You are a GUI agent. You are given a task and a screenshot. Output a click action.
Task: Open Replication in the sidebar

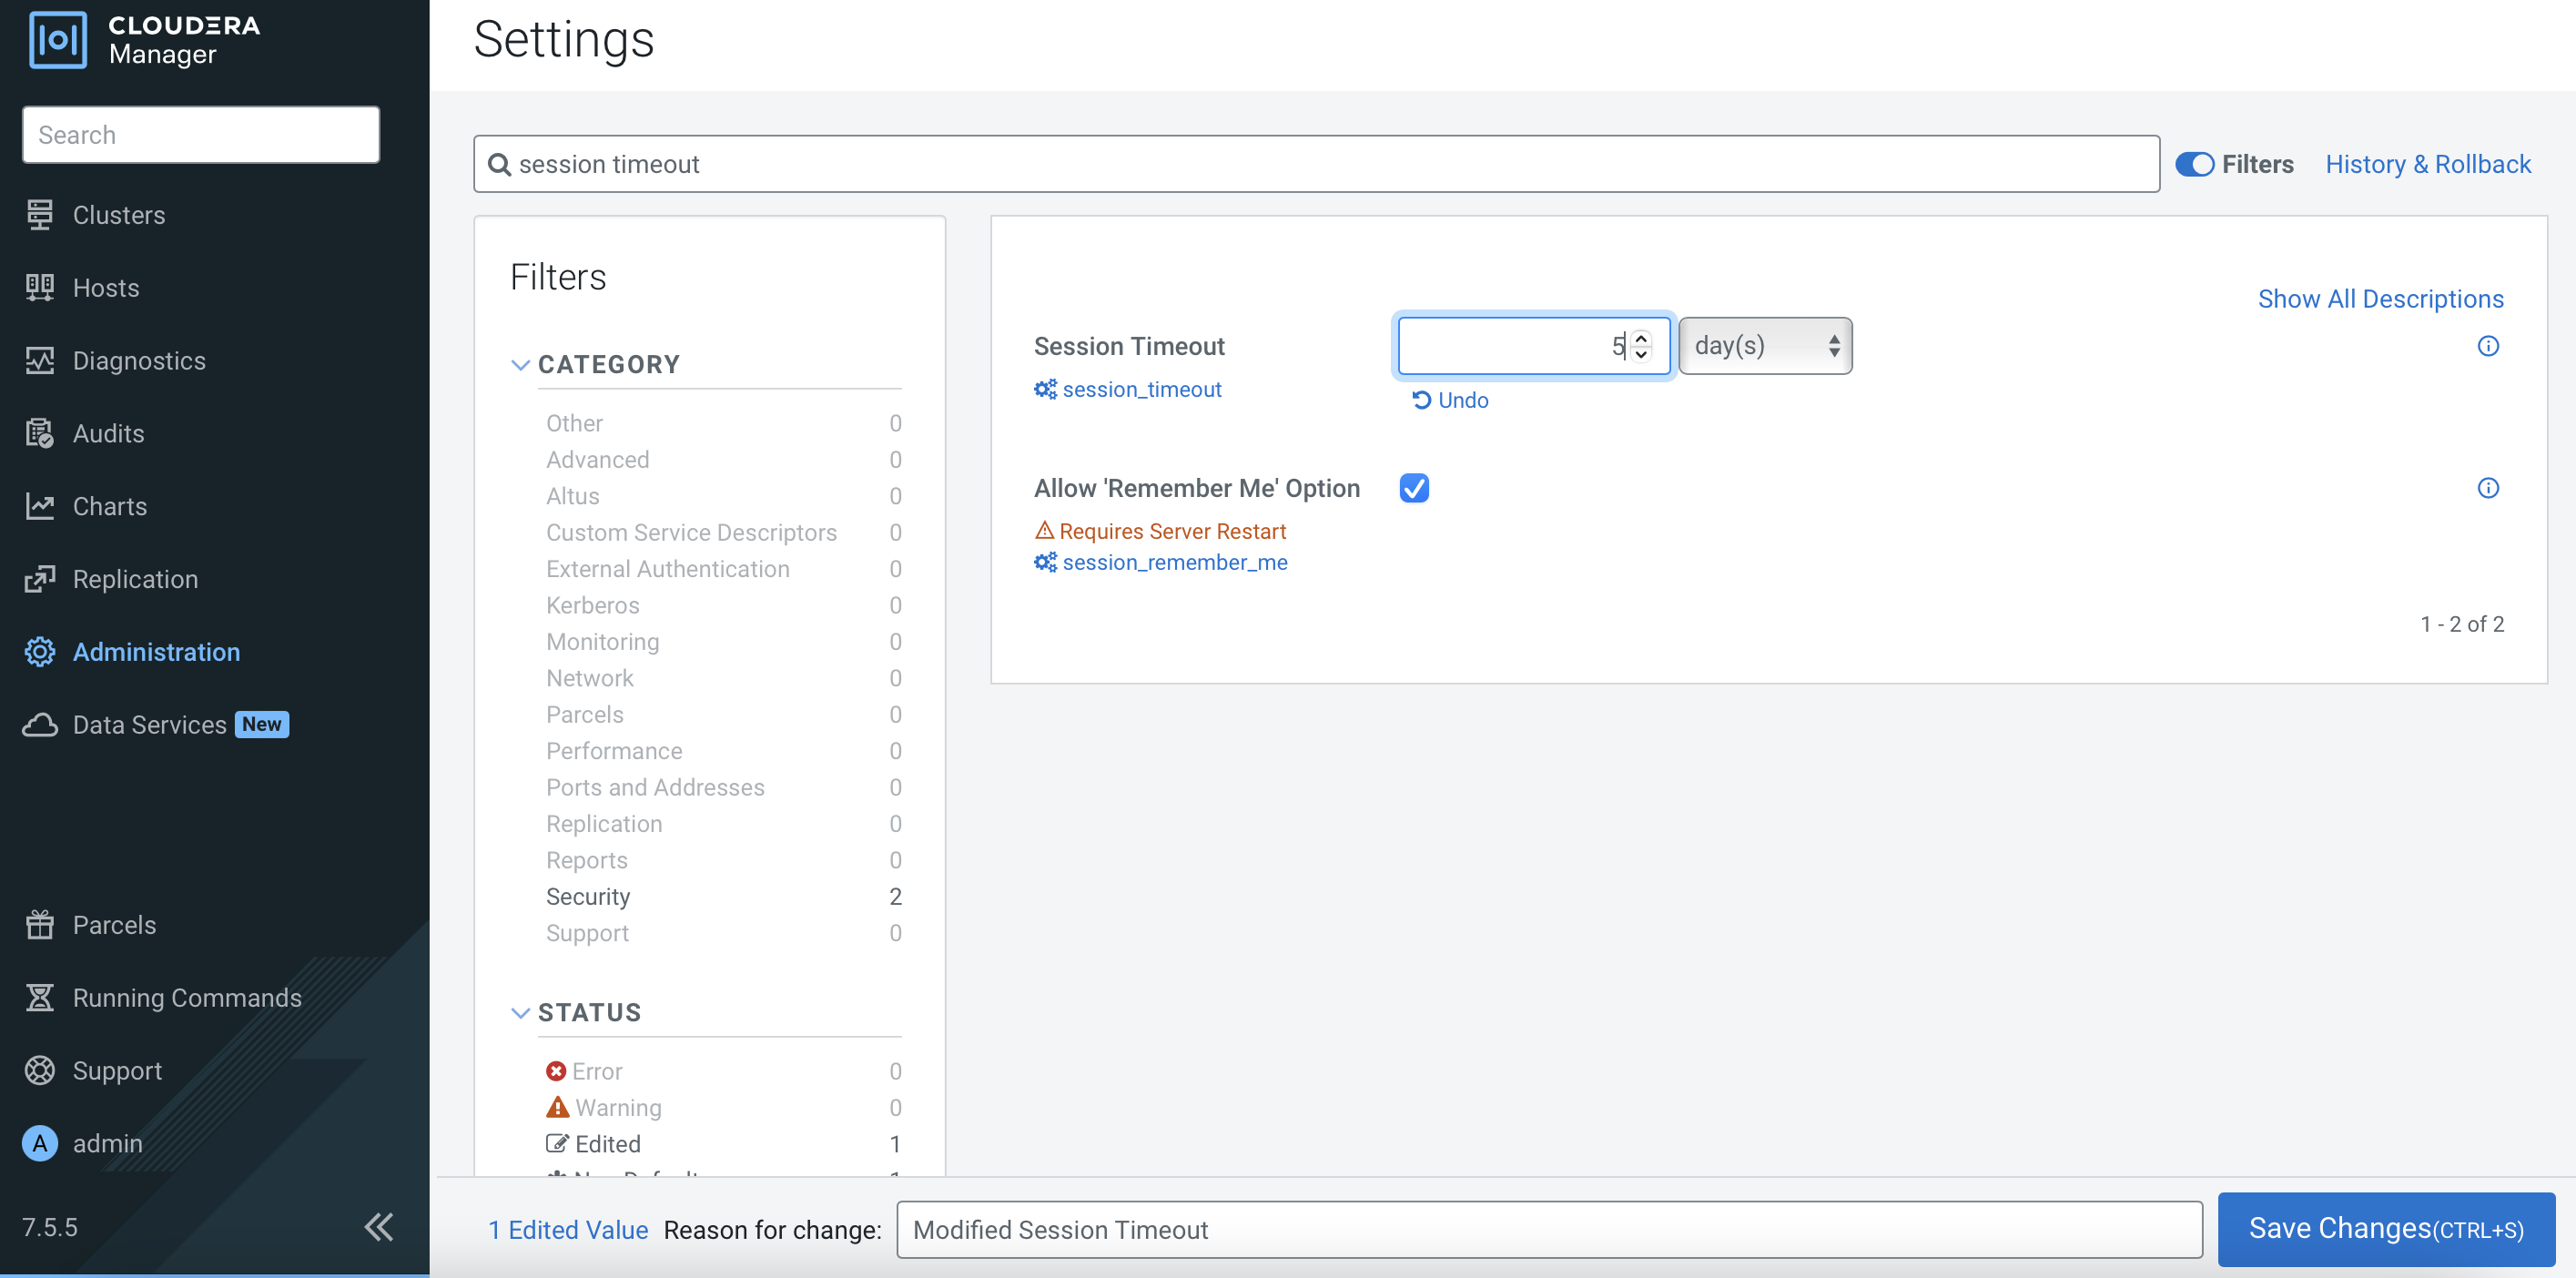[135, 579]
